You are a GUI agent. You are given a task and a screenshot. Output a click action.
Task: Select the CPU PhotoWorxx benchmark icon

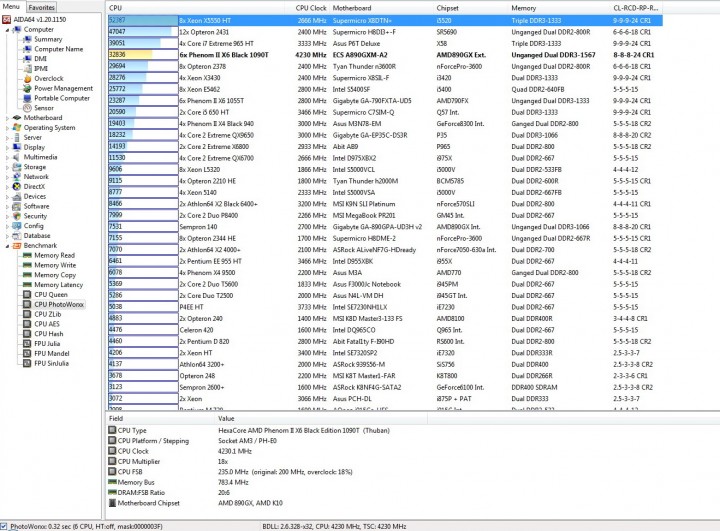pyautogui.click(x=27, y=304)
